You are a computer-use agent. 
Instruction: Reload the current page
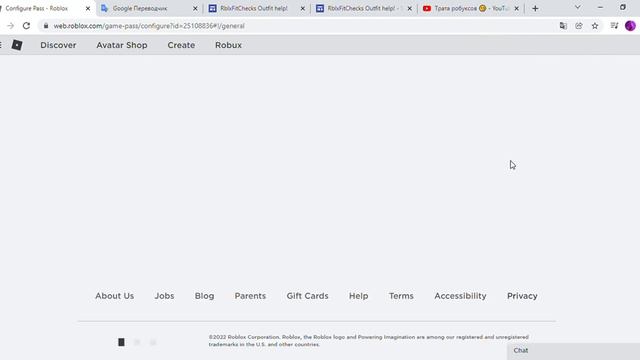click(x=26, y=26)
